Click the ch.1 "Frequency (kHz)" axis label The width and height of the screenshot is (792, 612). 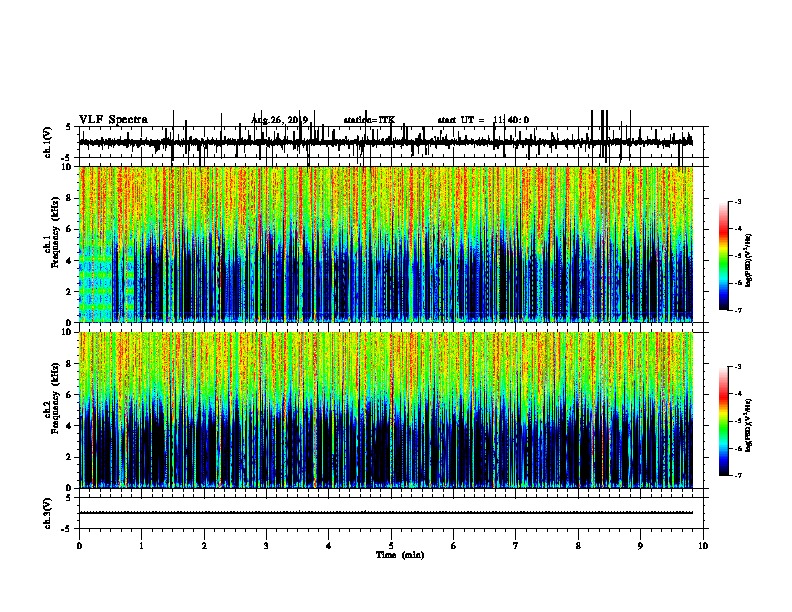pyautogui.click(x=55, y=233)
